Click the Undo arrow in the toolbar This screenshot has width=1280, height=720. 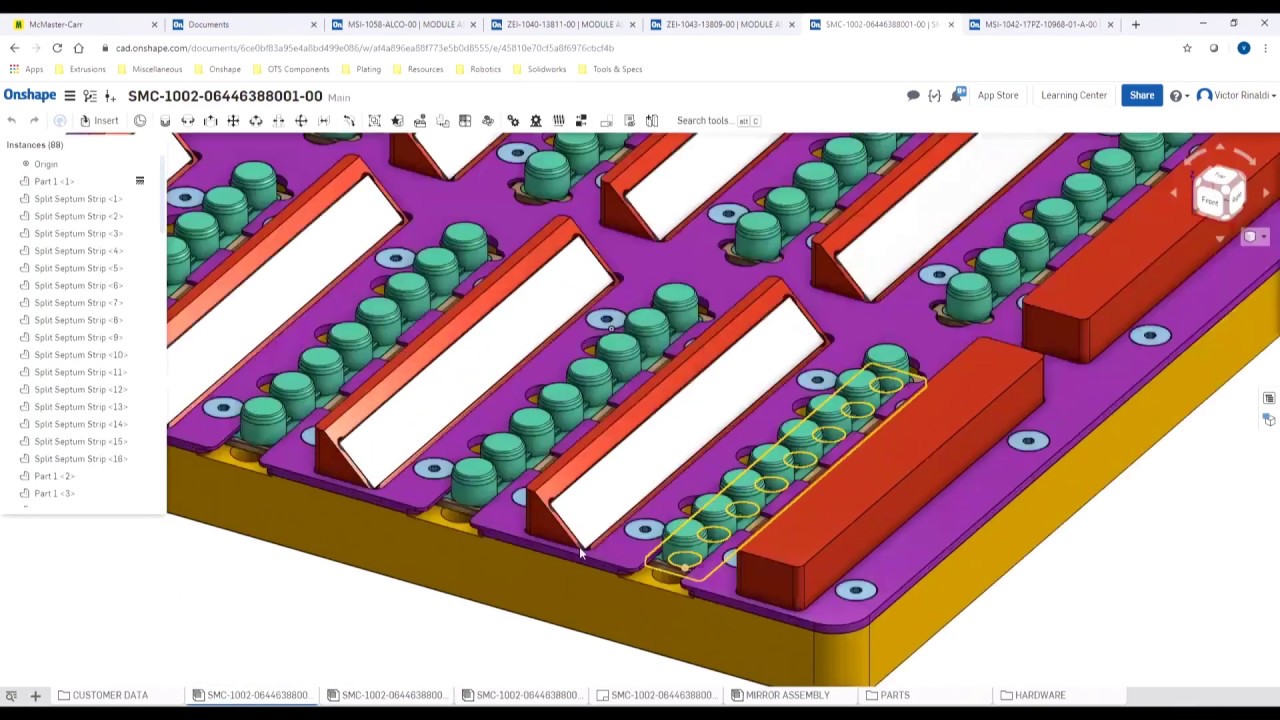11,121
